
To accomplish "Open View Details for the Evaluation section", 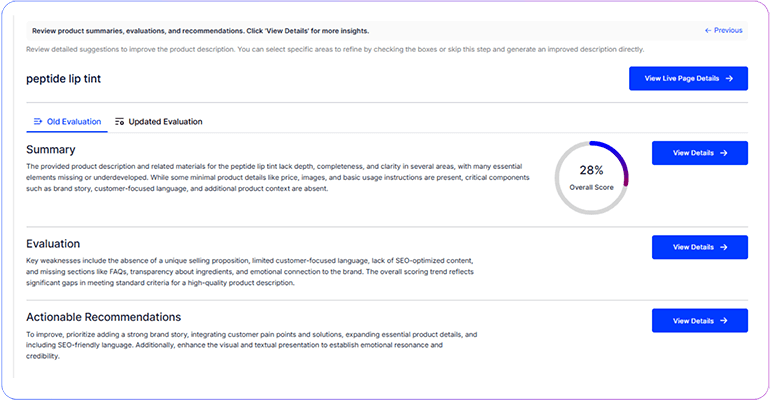I will click(x=700, y=247).
